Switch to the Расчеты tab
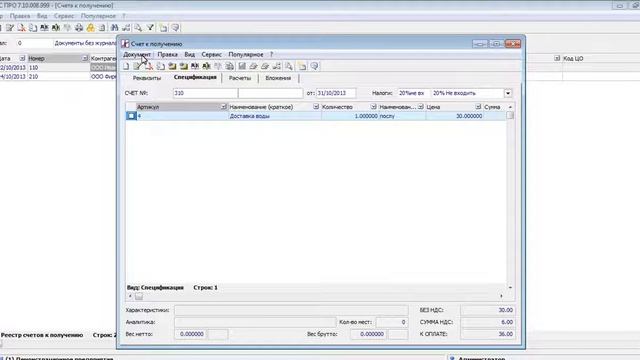This screenshot has height=360, width=640. pos(240,78)
